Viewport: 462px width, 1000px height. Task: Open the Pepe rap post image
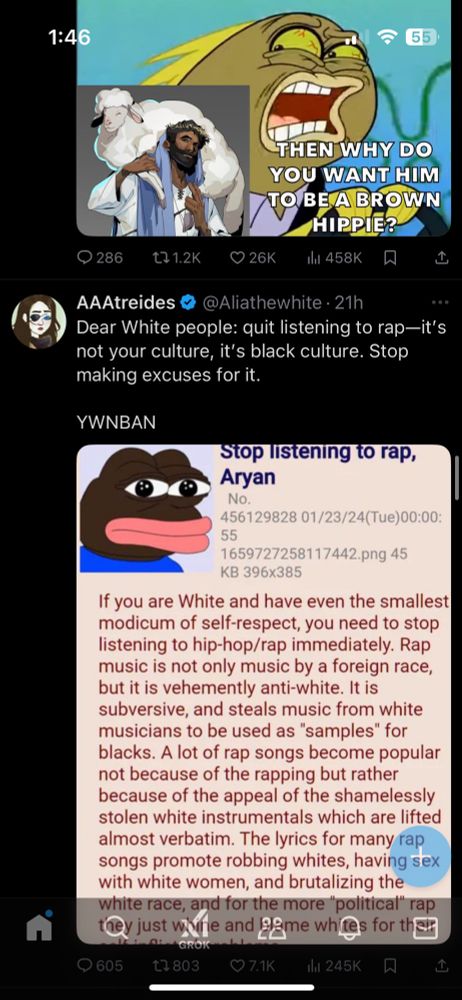[264, 694]
